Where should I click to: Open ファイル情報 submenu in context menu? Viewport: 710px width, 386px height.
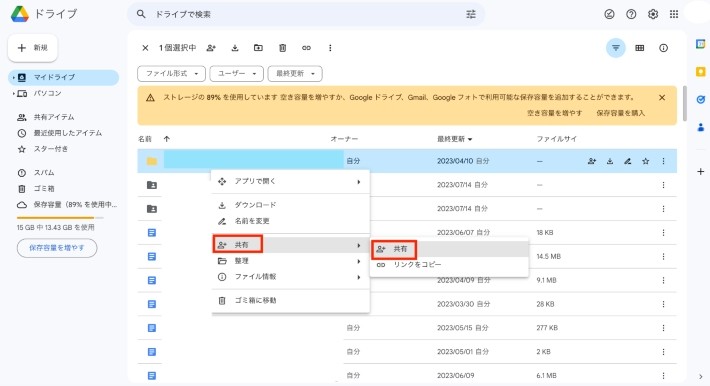pyautogui.click(x=291, y=276)
